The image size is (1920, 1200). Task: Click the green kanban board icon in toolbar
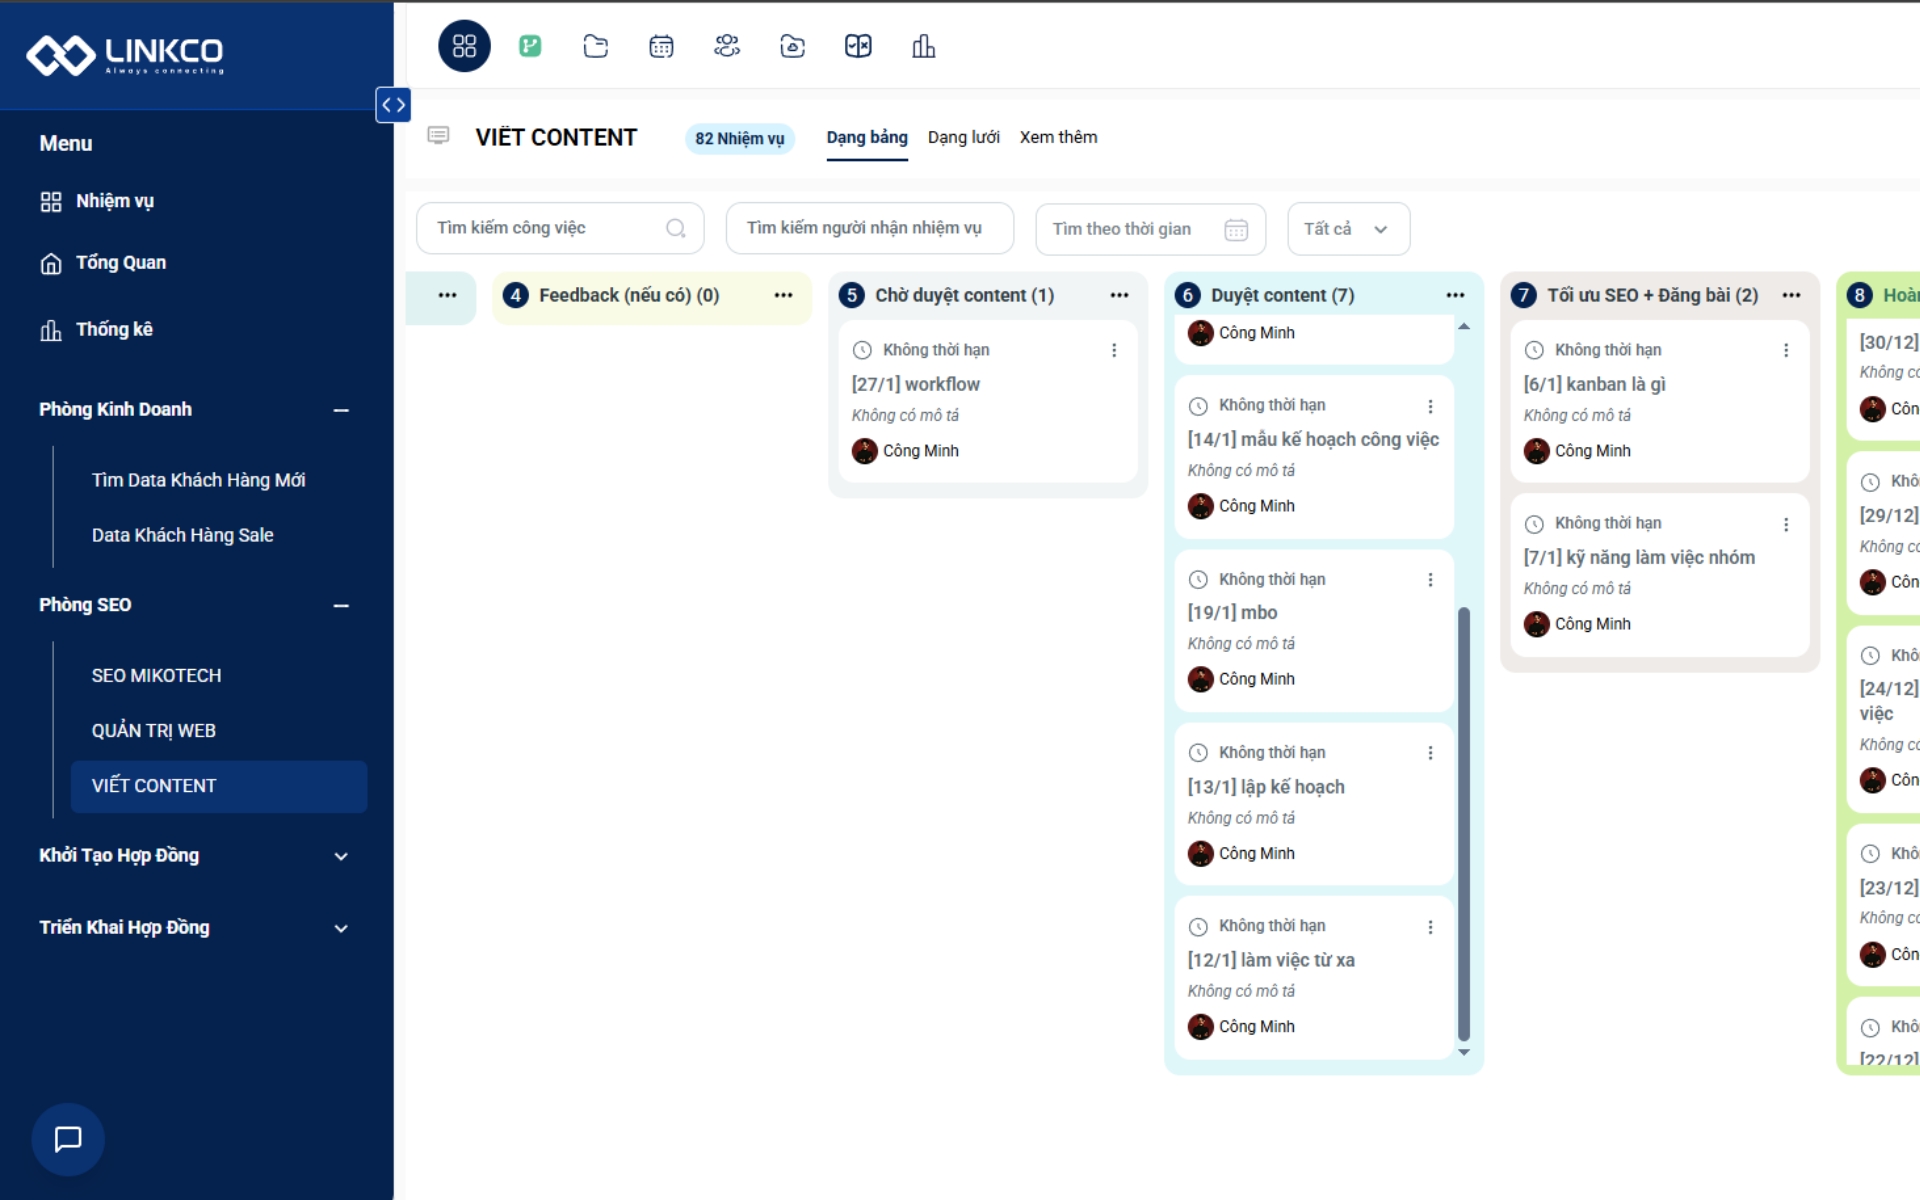[x=530, y=46]
